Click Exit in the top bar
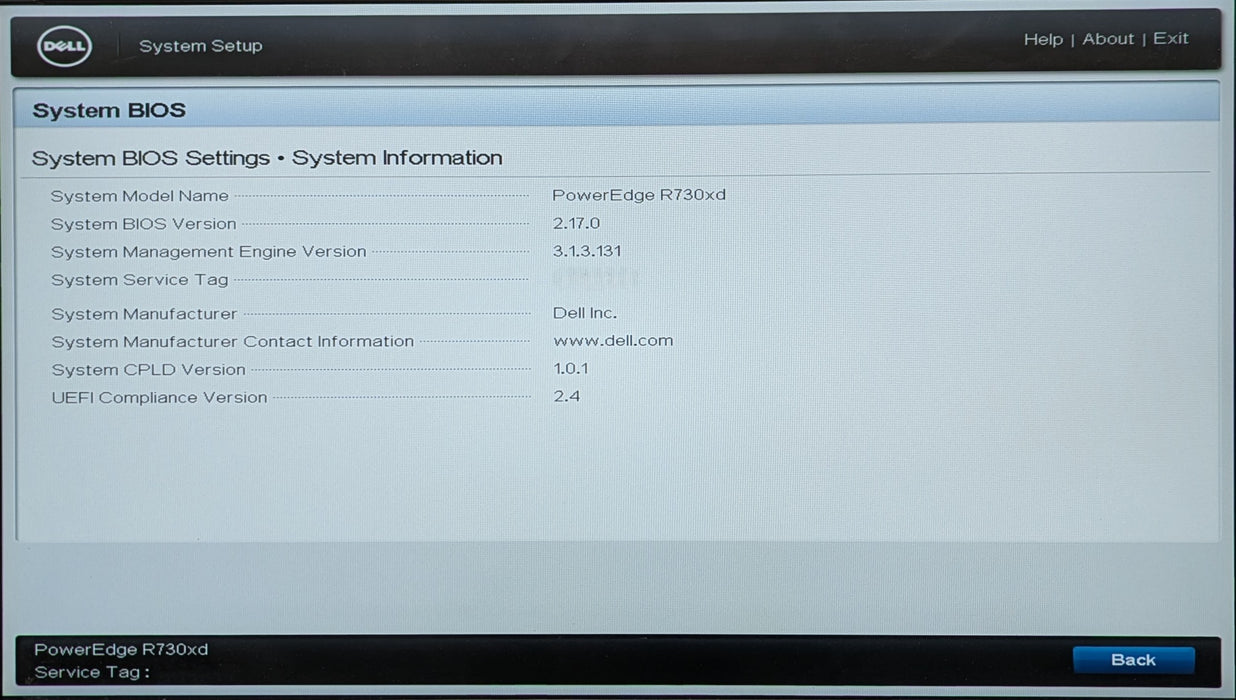Image resolution: width=1236 pixels, height=700 pixels. pyautogui.click(x=1171, y=38)
